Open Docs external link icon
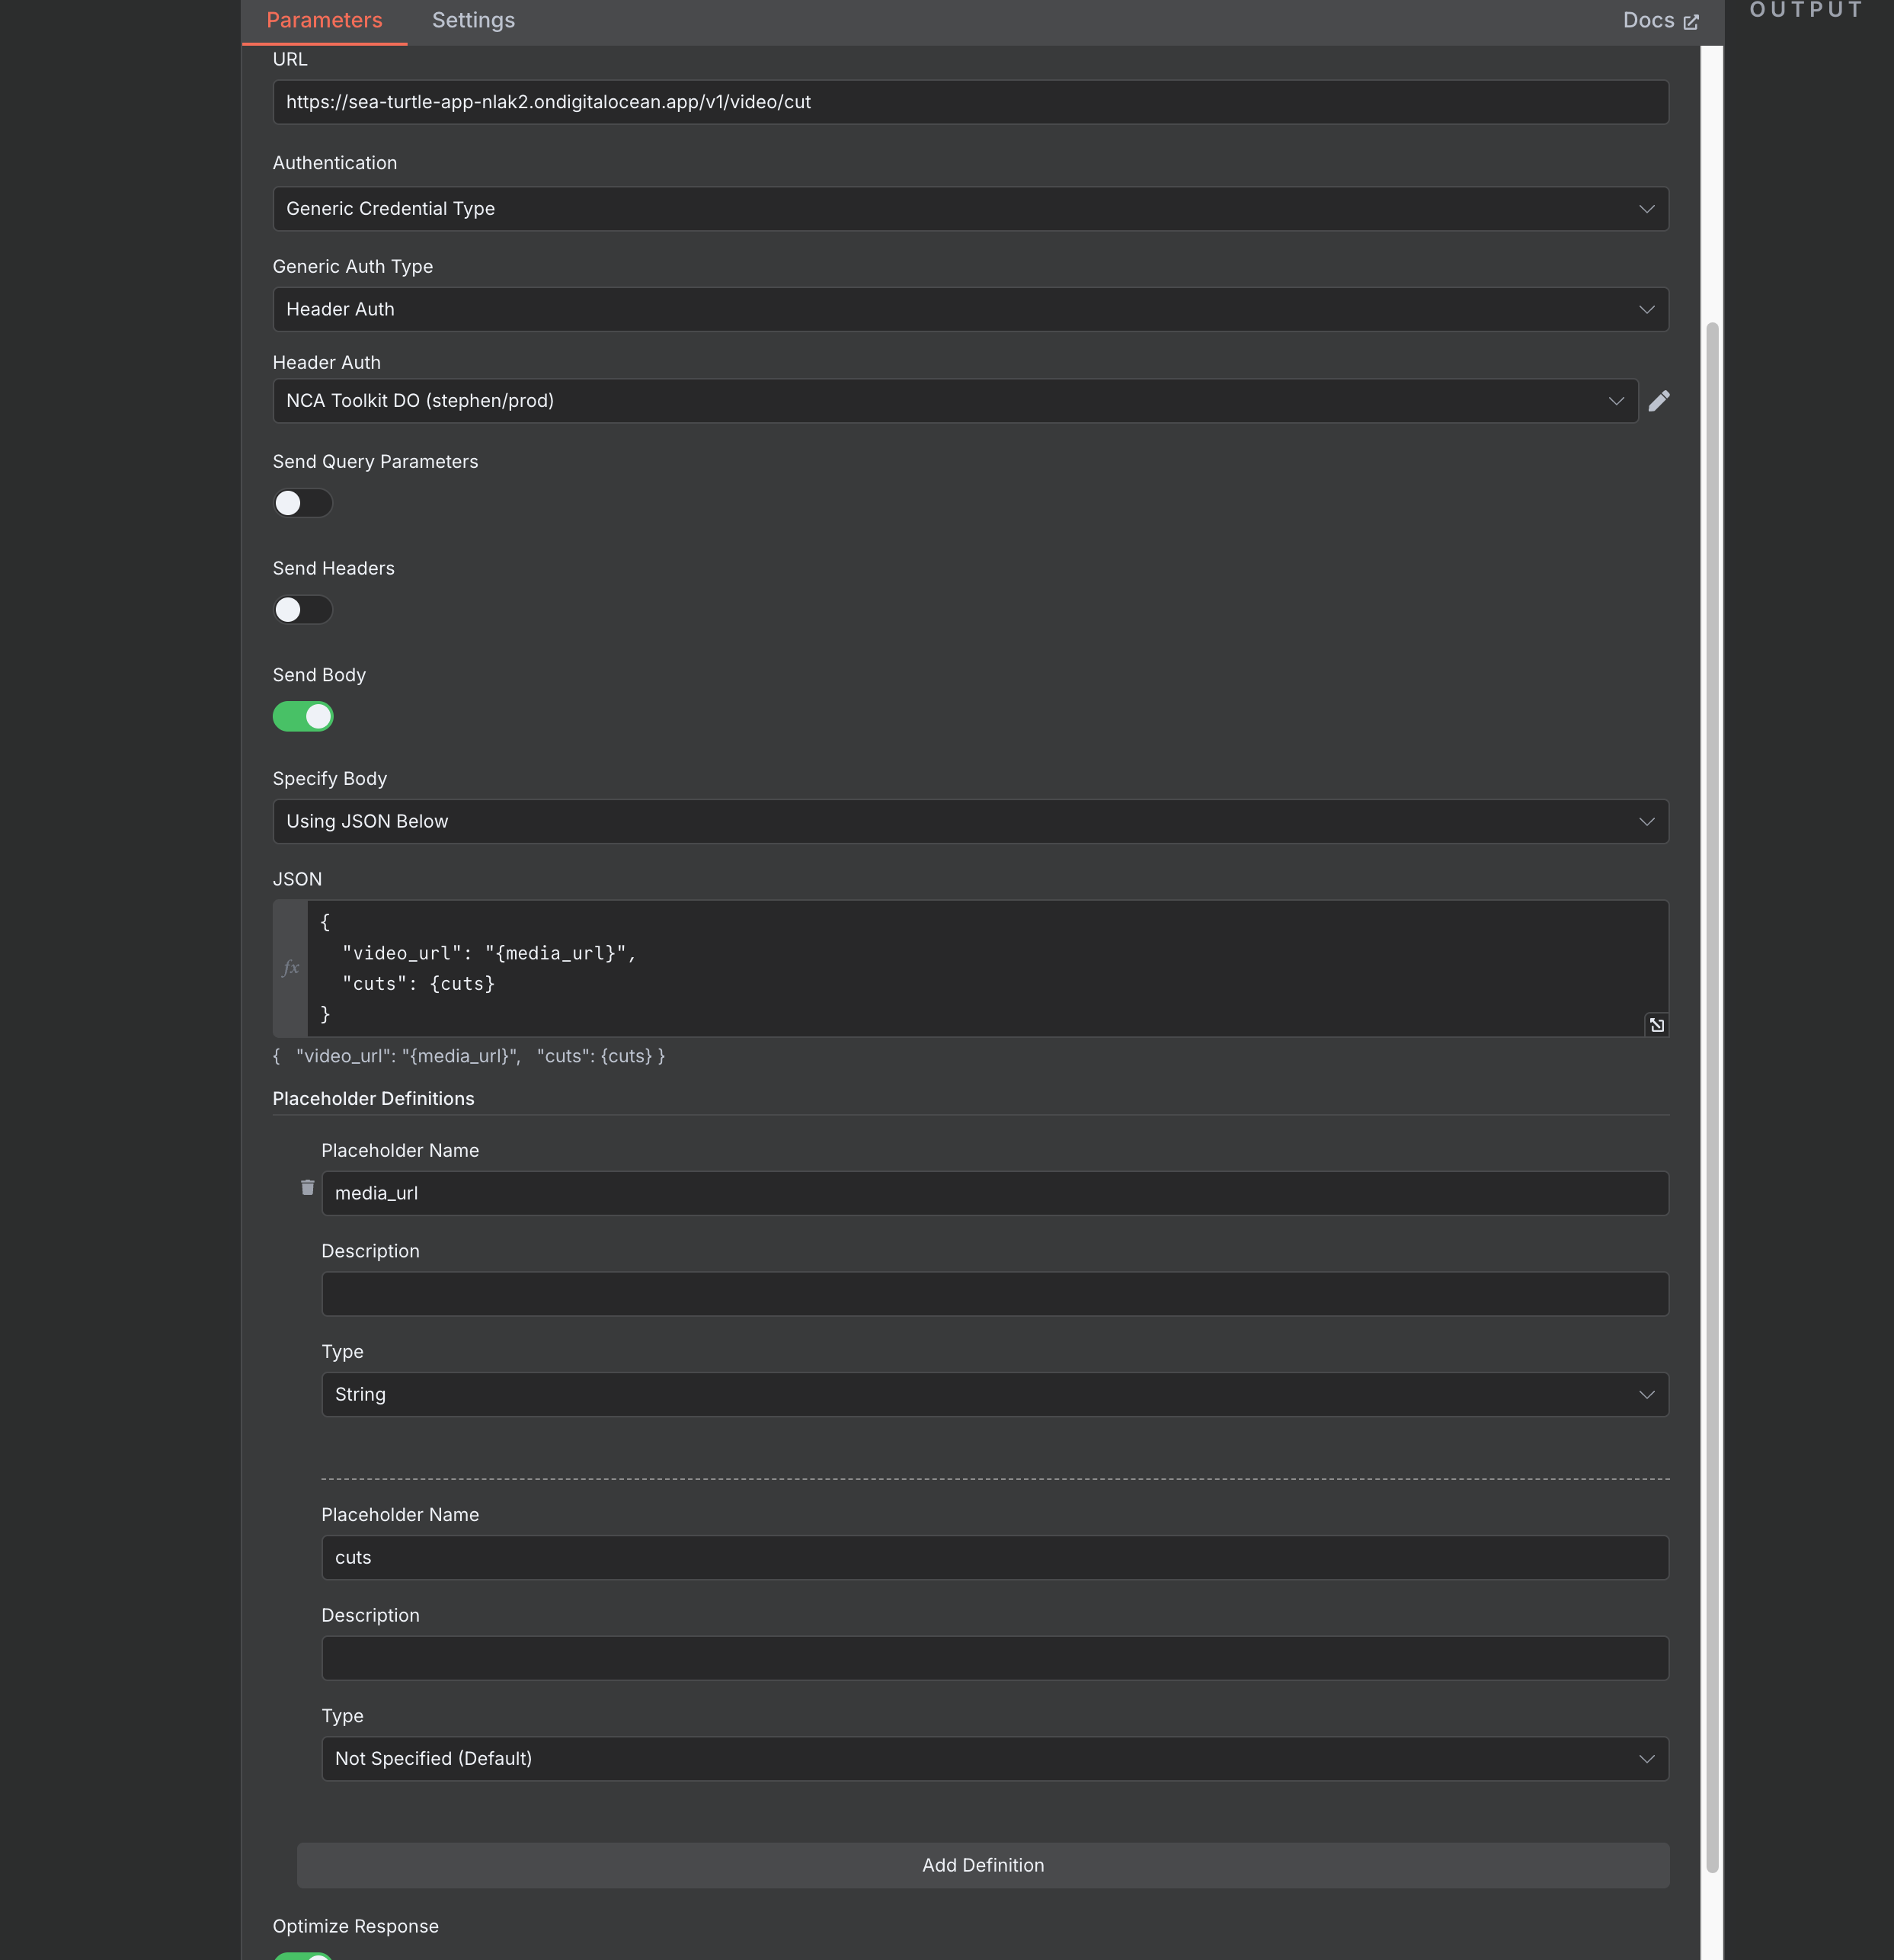The image size is (1894, 1960). [1691, 22]
